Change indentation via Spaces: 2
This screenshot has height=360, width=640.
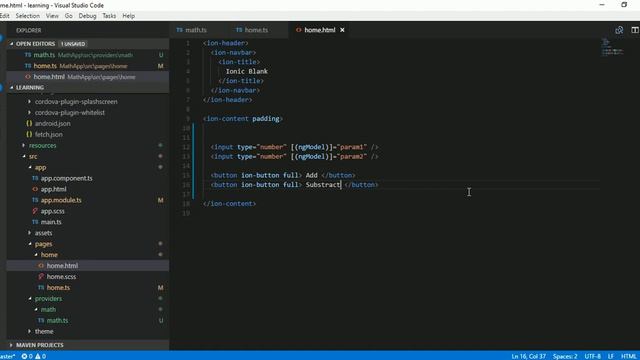(565, 356)
